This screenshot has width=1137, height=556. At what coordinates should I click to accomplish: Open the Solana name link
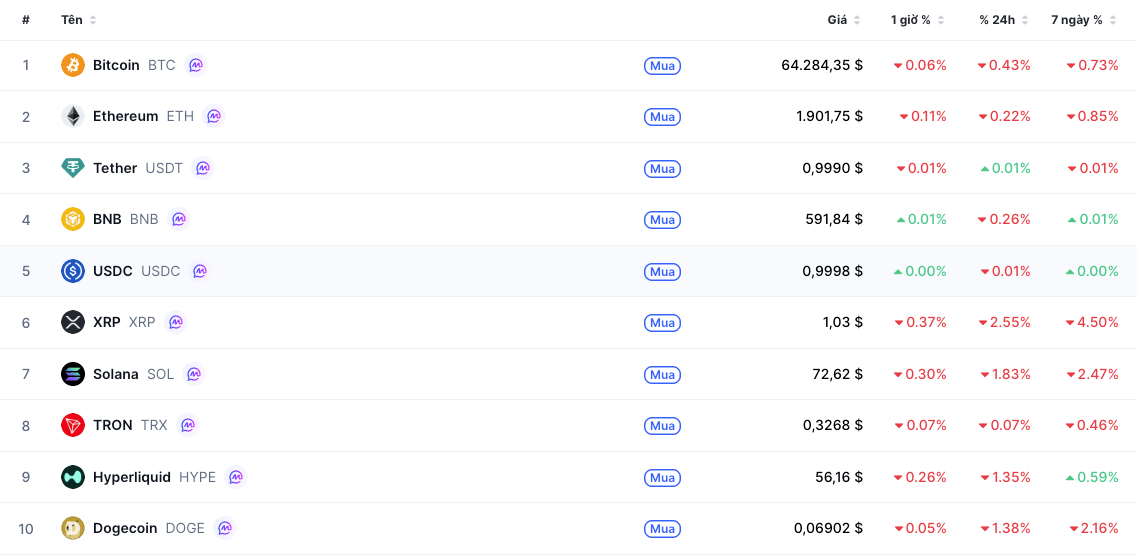click(115, 374)
